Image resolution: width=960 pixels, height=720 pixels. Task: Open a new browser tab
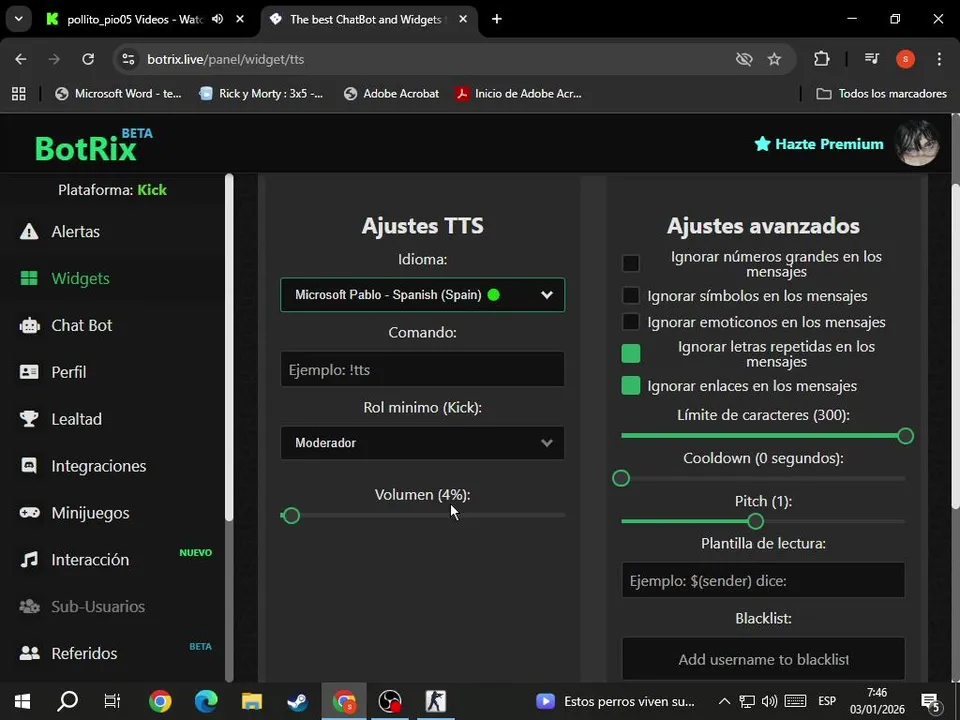(497, 19)
